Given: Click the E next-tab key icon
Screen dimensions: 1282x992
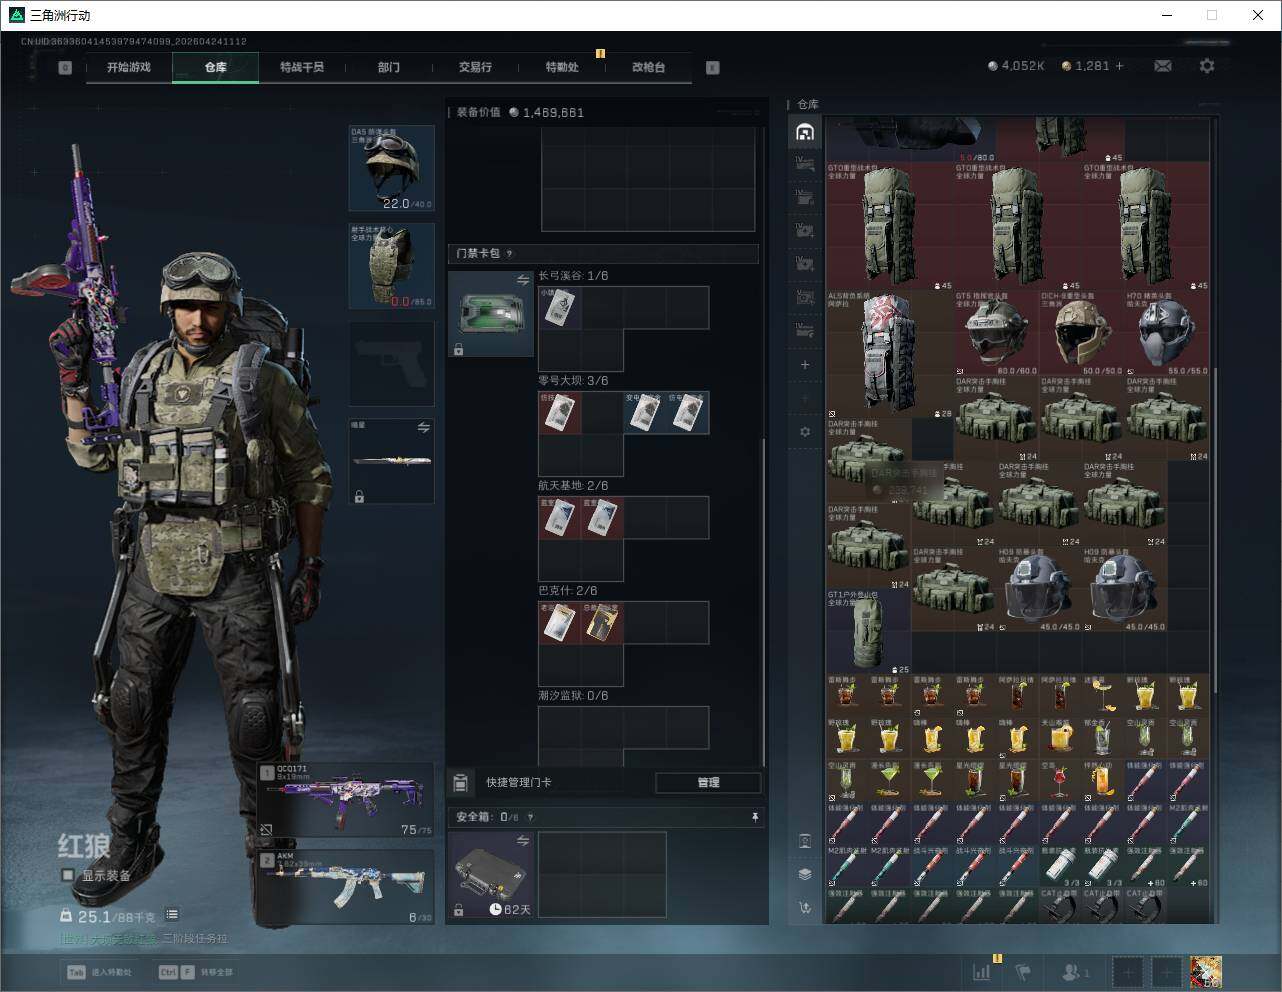Looking at the screenshot, I should [713, 68].
